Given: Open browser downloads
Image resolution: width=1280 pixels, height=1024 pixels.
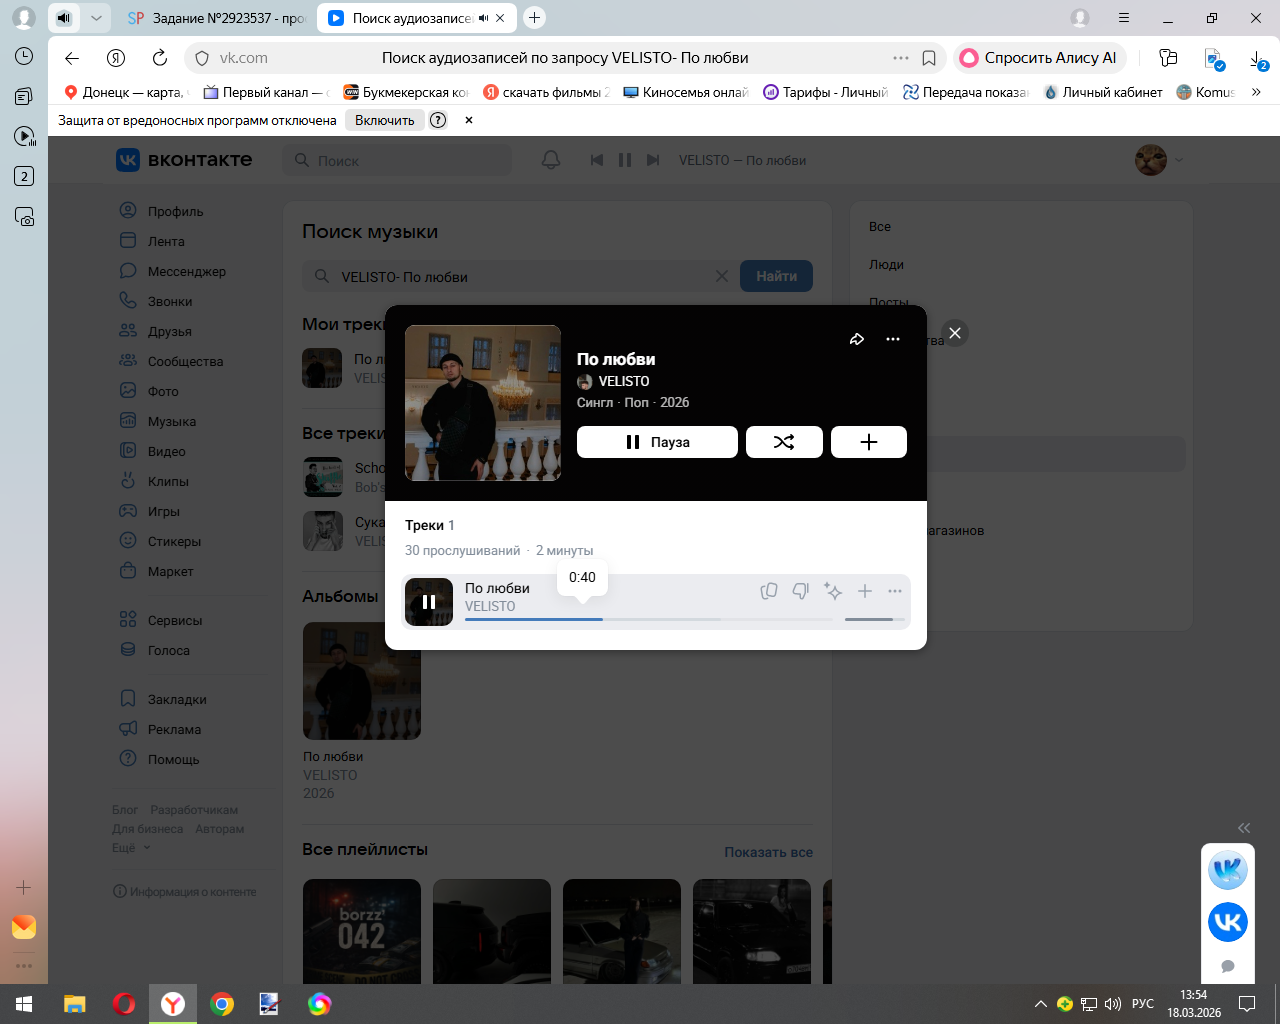Looking at the screenshot, I should (1259, 59).
